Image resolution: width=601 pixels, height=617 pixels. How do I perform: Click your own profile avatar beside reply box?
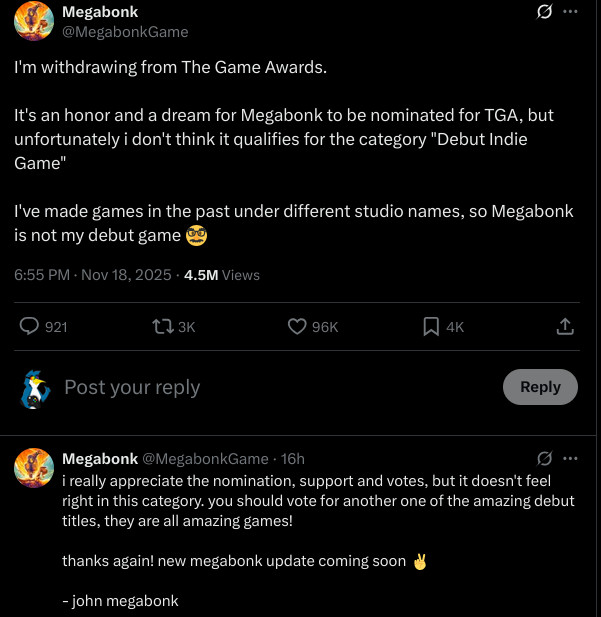click(x=34, y=388)
